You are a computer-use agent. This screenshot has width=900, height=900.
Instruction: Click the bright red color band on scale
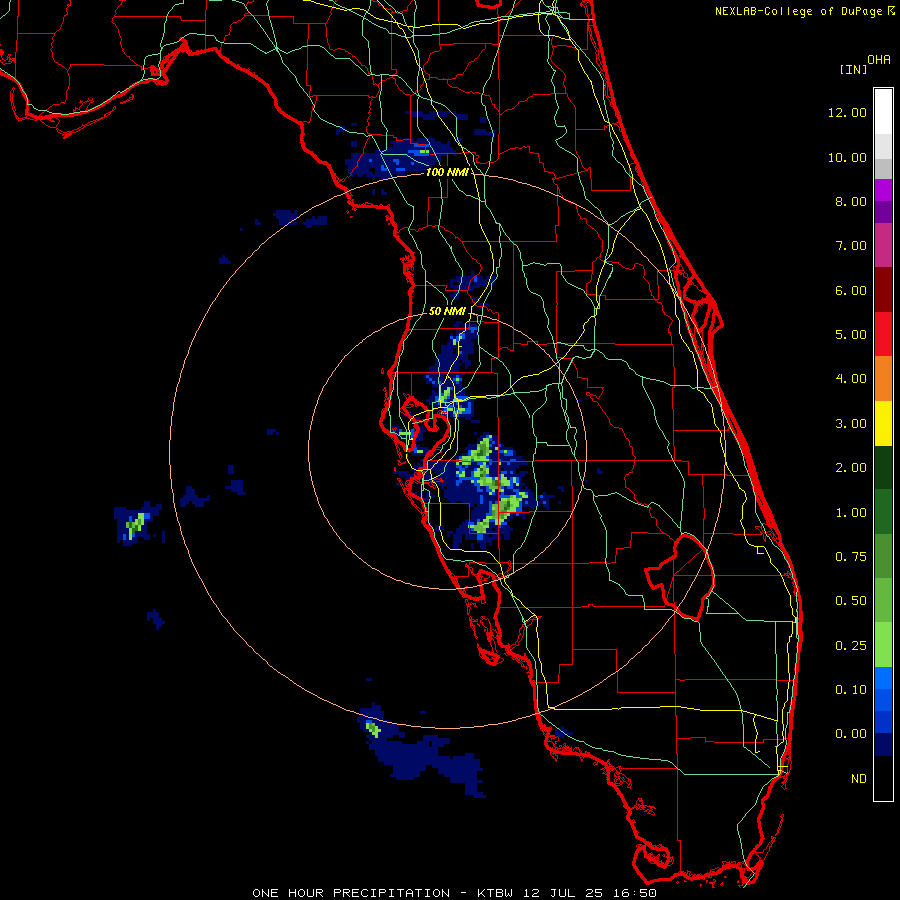[x=883, y=334]
